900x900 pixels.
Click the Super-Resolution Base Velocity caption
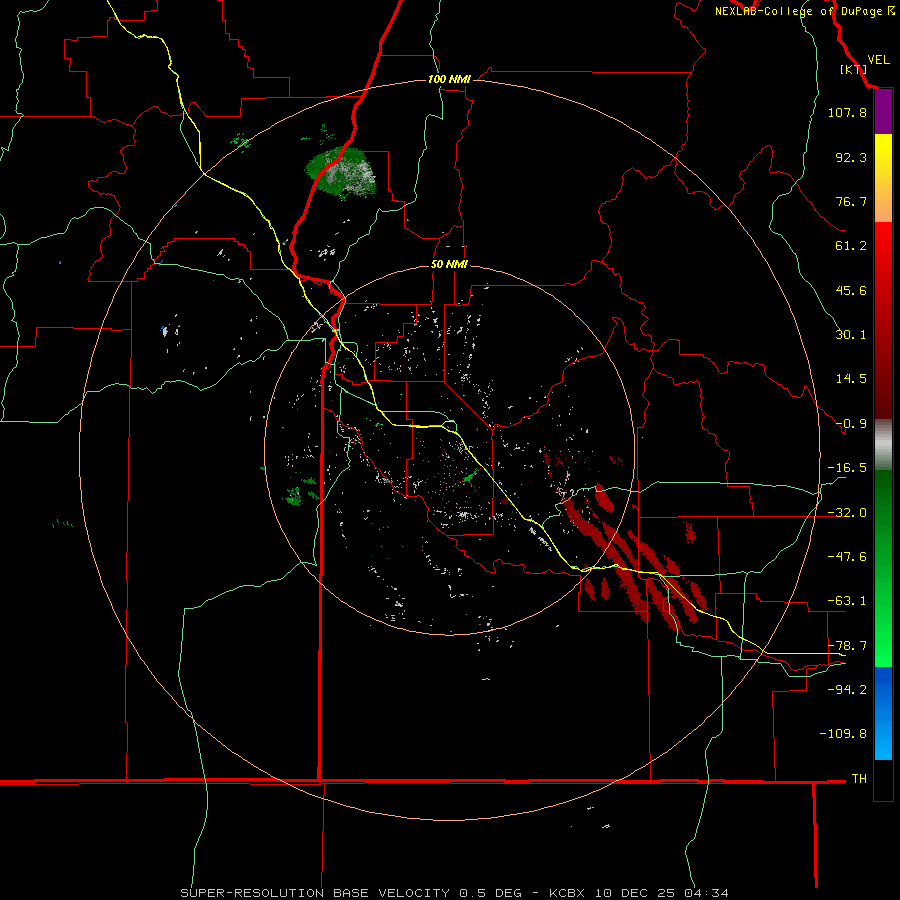tap(455, 893)
